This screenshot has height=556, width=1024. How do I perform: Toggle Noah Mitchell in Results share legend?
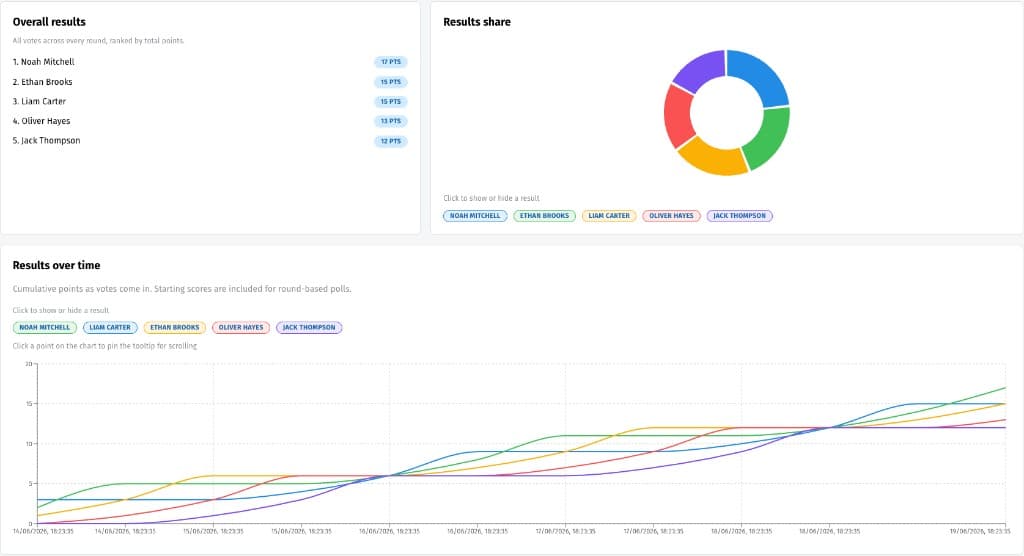475,216
